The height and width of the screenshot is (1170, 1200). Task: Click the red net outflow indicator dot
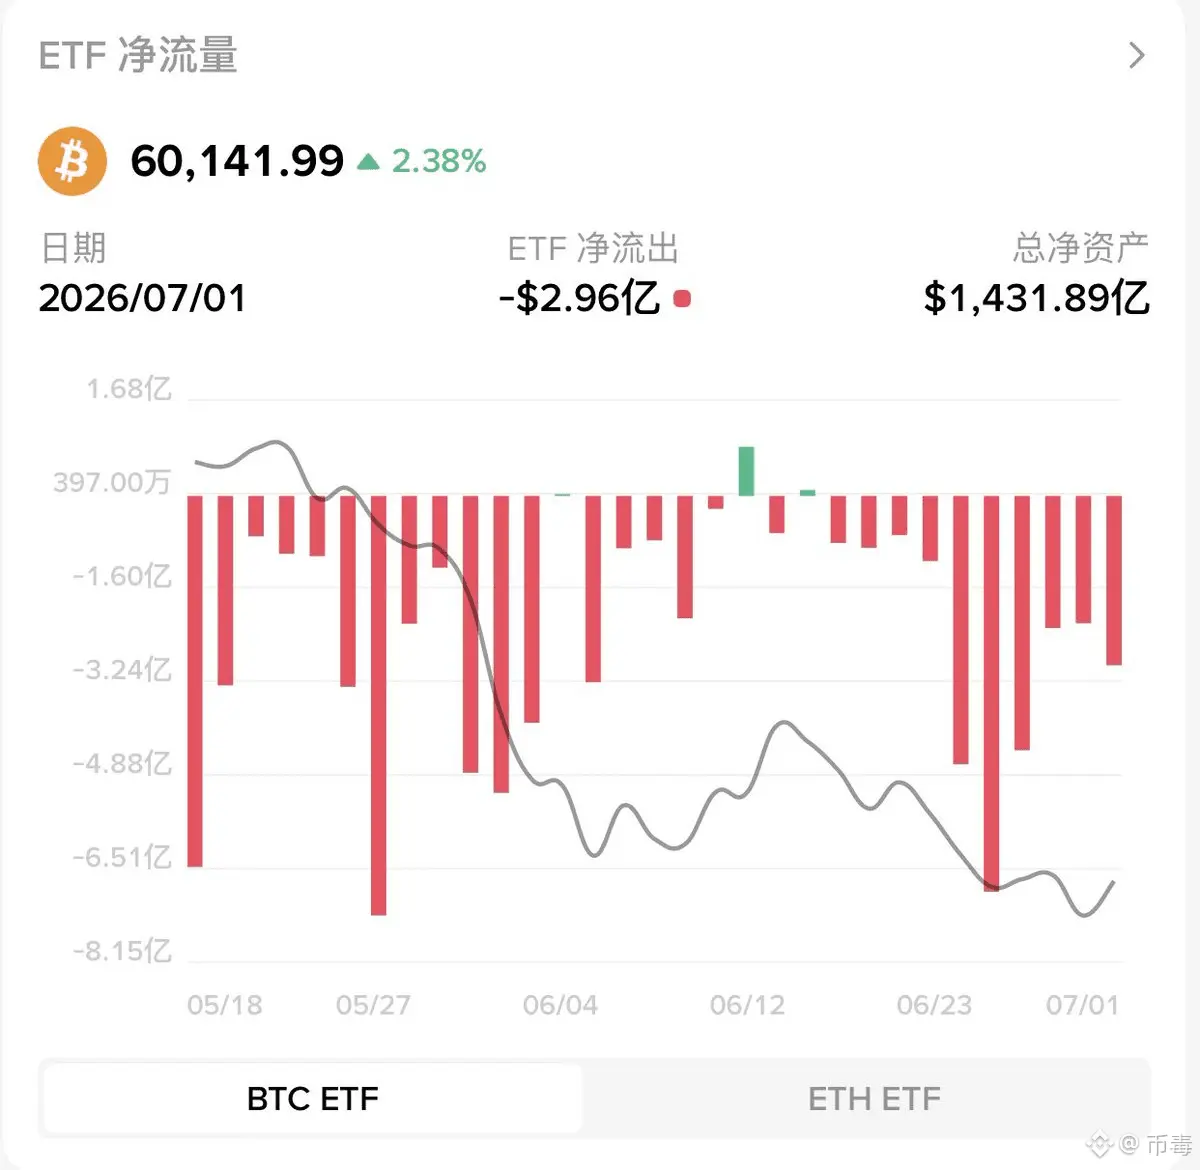pos(683,298)
